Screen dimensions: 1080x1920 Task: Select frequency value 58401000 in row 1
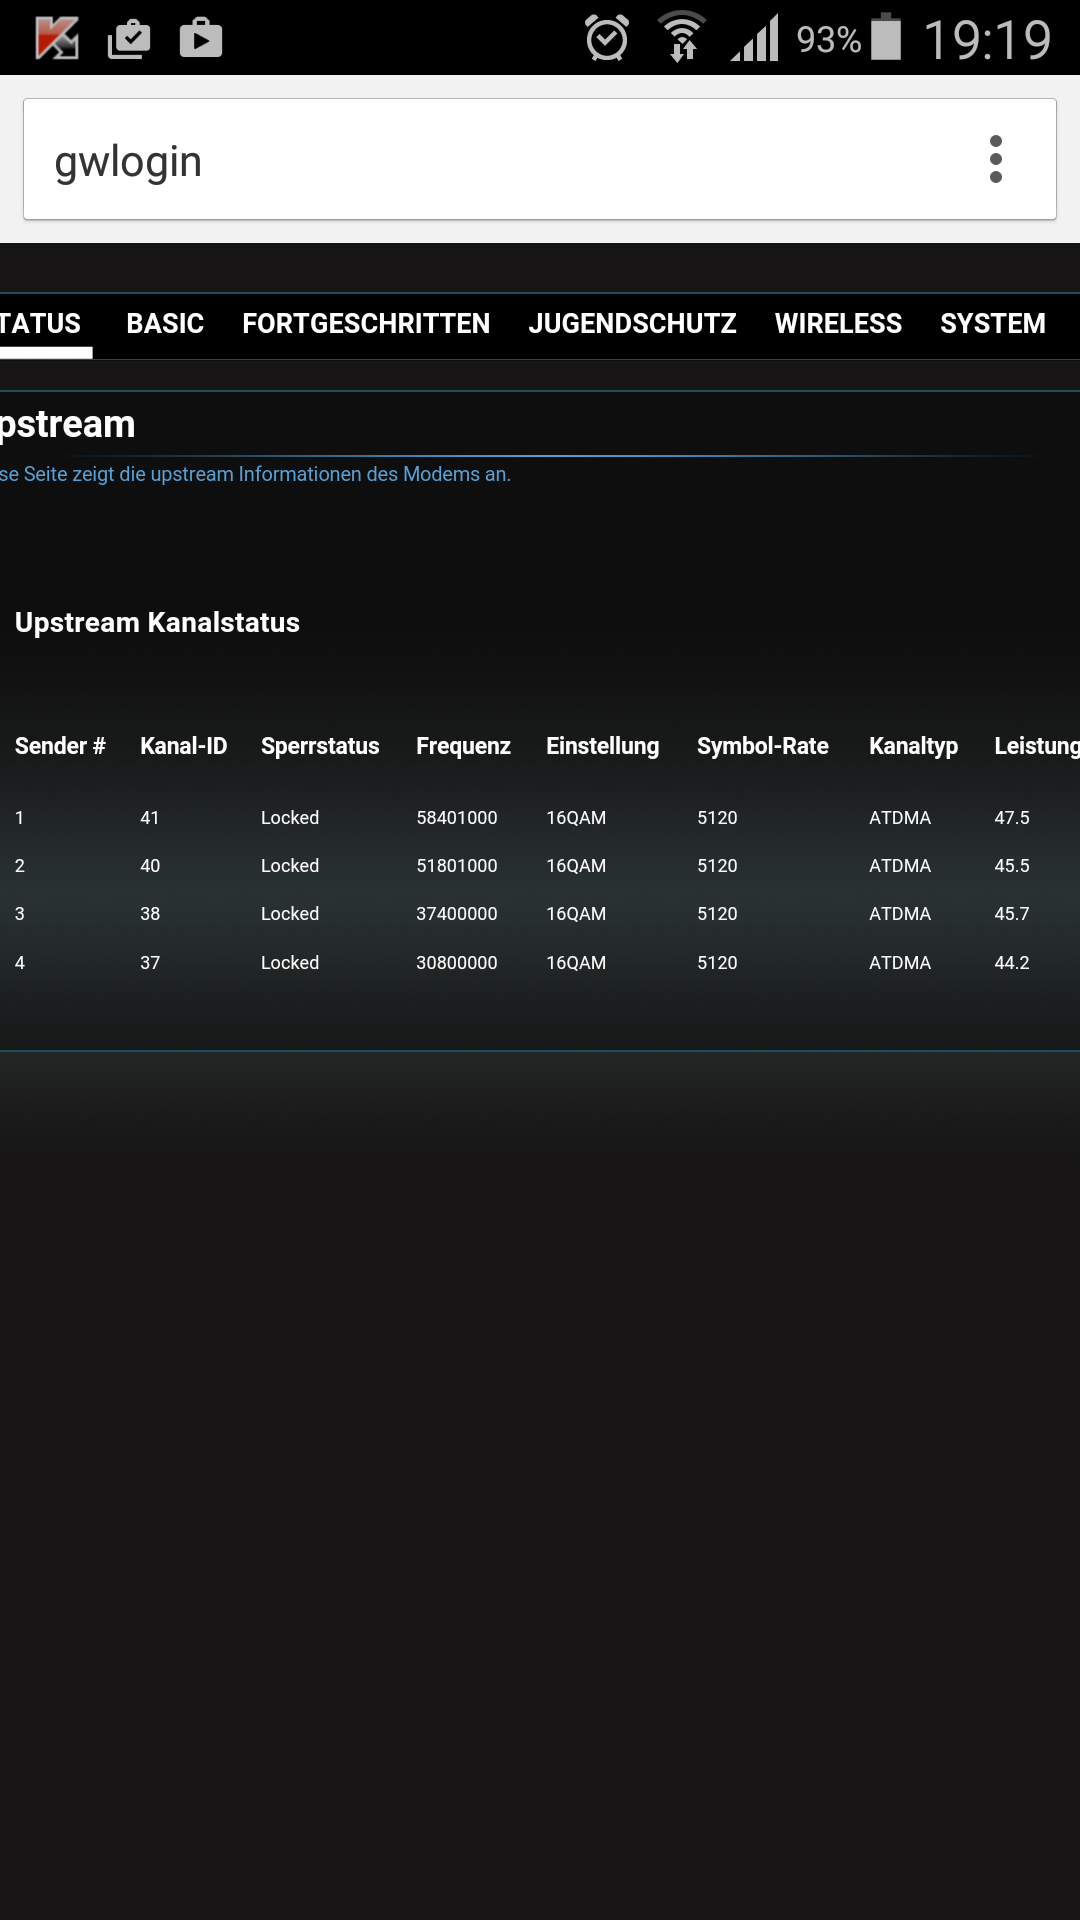(457, 818)
